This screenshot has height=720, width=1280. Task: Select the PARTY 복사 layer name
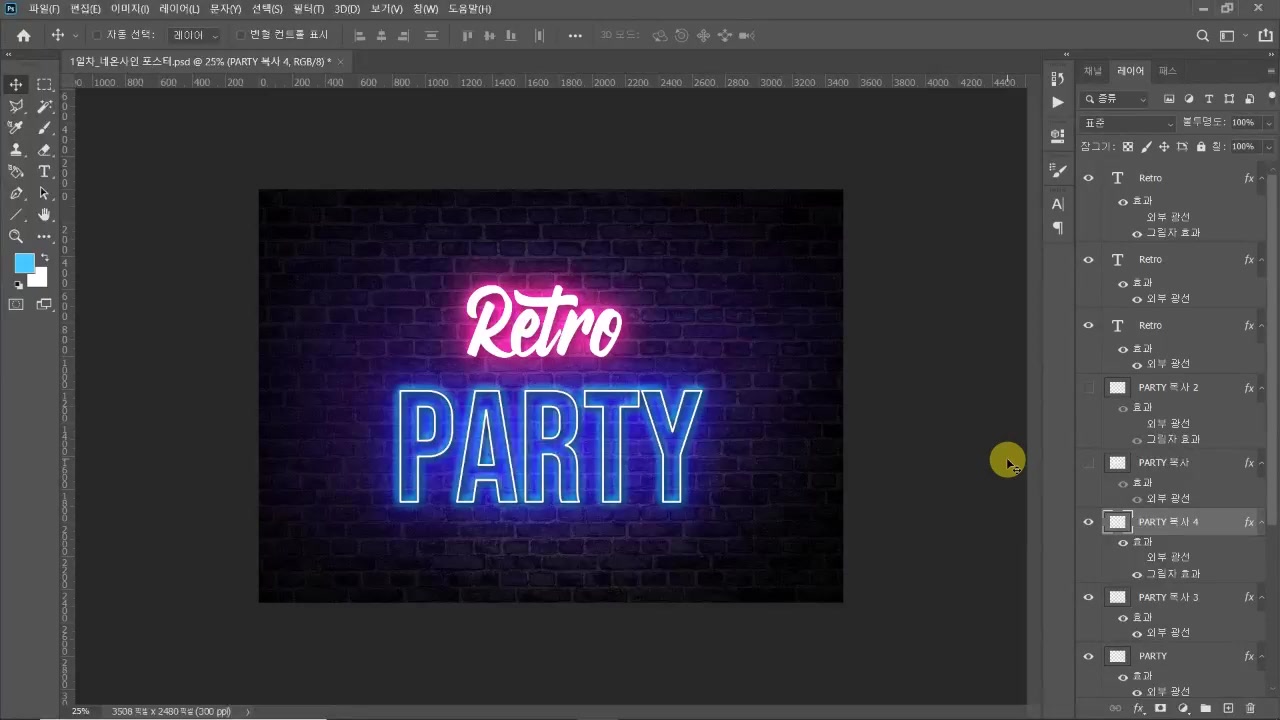pyautogui.click(x=1163, y=463)
